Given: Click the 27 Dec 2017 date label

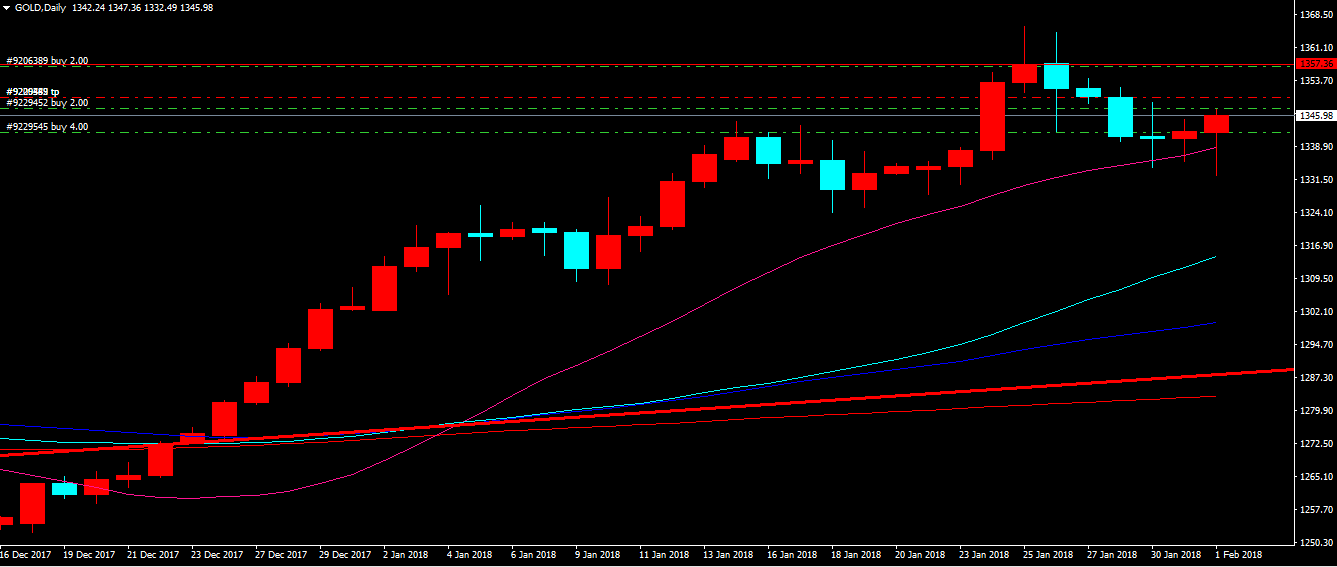Looking at the screenshot, I should pyautogui.click(x=282, y=555).
